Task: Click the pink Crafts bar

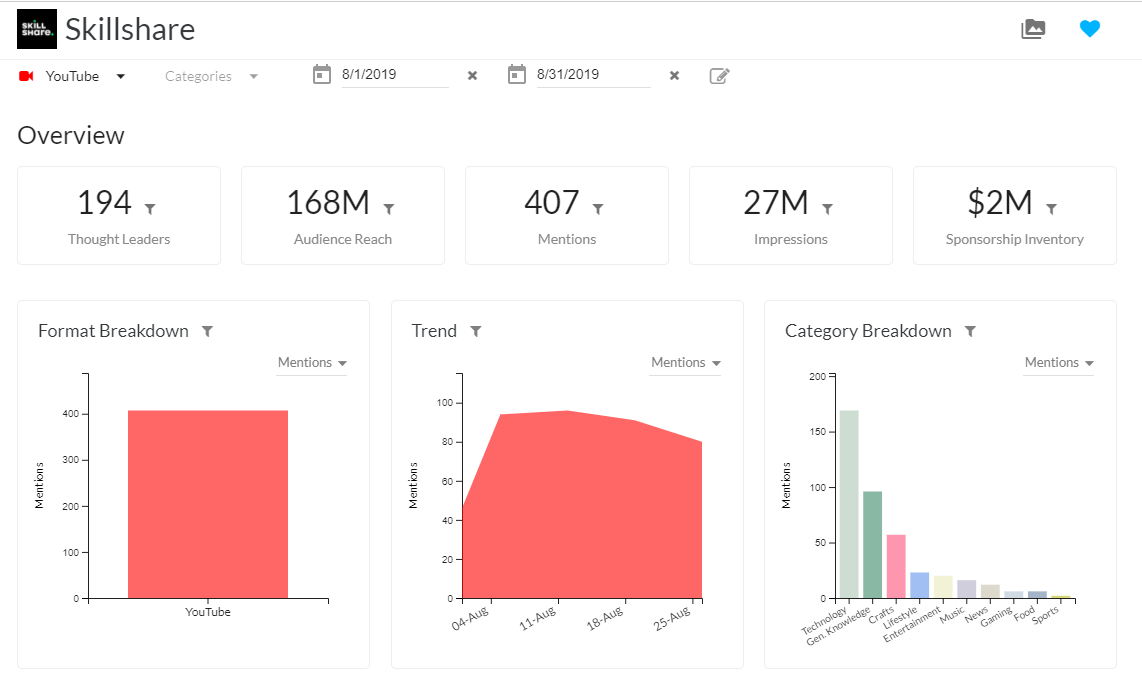Action: click(x=896, y=567)
